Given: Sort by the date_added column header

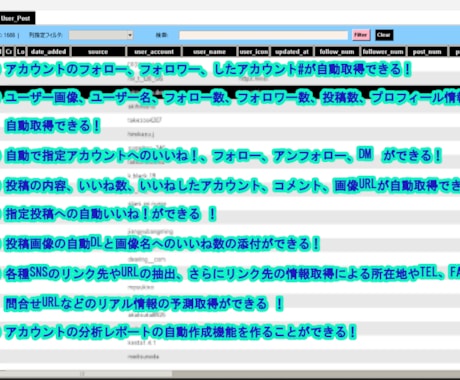Looking at the screenshot, I should click(x=48, y=52).
